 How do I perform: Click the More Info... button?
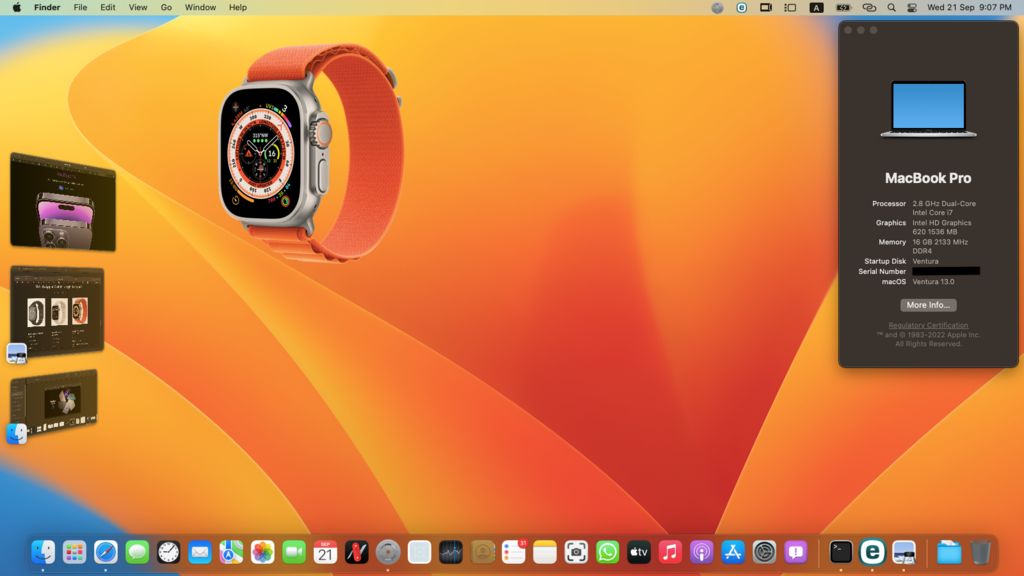point(928,305)
